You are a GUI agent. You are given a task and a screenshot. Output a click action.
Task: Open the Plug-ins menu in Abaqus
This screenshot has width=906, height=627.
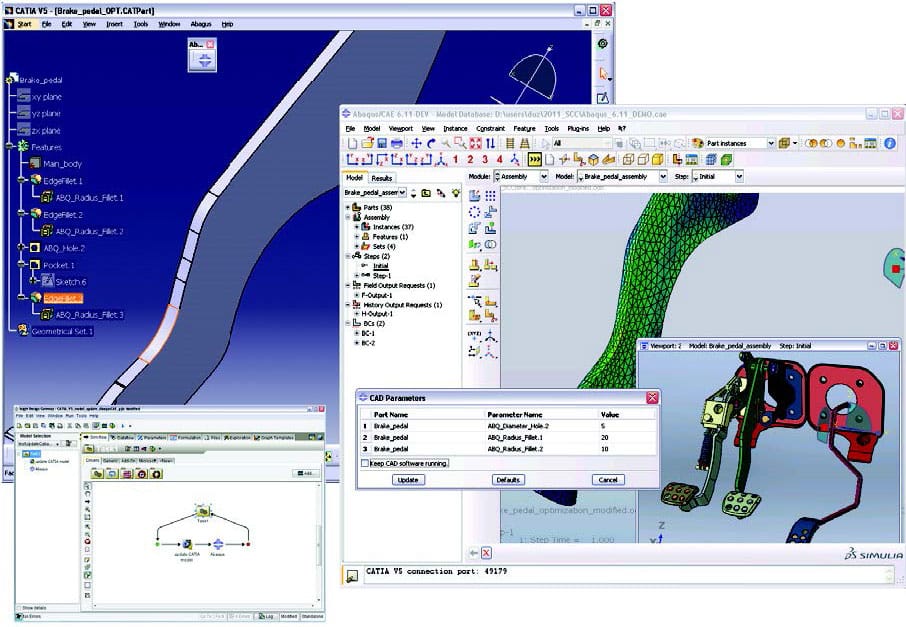(x=578, y=128)
